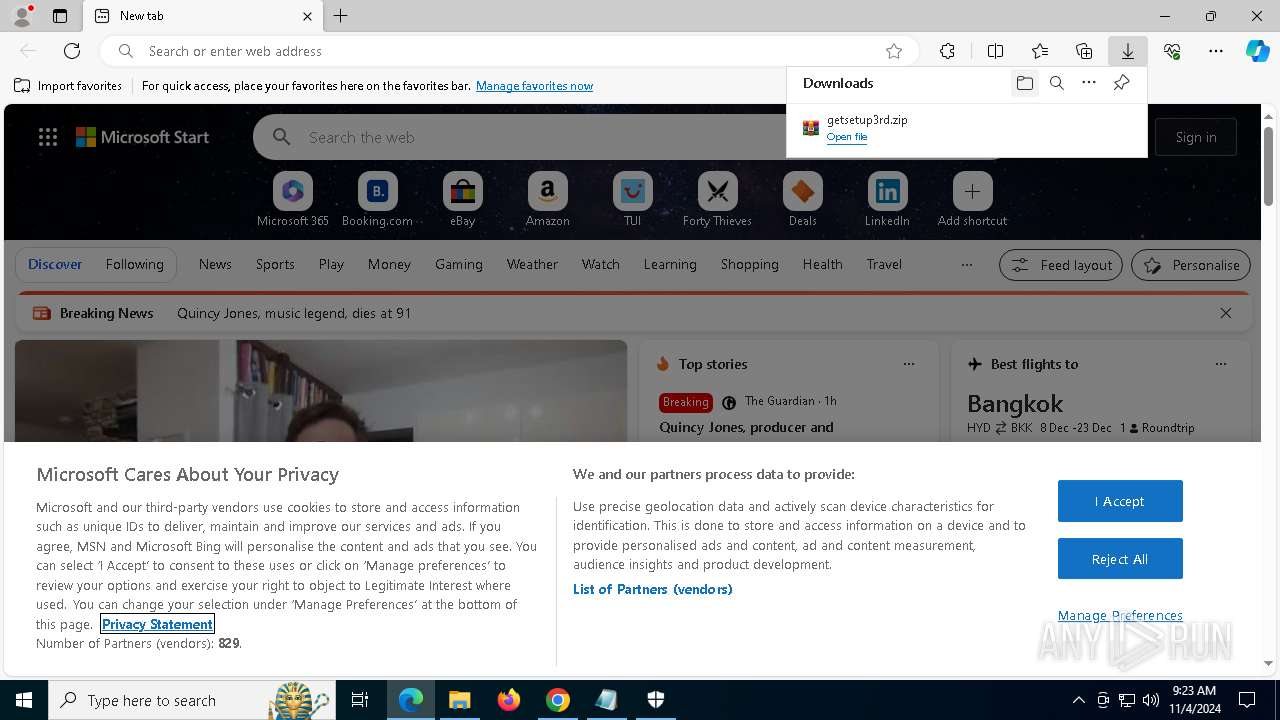This screenshot has height=720, width=1280.
Task: Toggle split screen view icon
Action: coord(995,51)
